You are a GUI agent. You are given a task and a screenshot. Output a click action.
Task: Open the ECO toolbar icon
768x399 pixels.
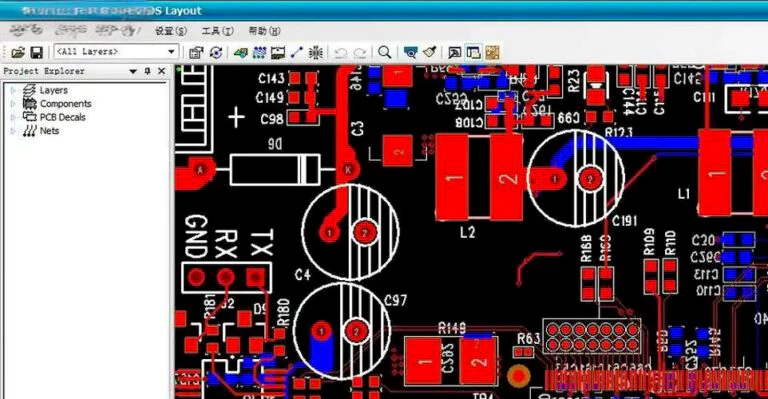coord(297,52)
